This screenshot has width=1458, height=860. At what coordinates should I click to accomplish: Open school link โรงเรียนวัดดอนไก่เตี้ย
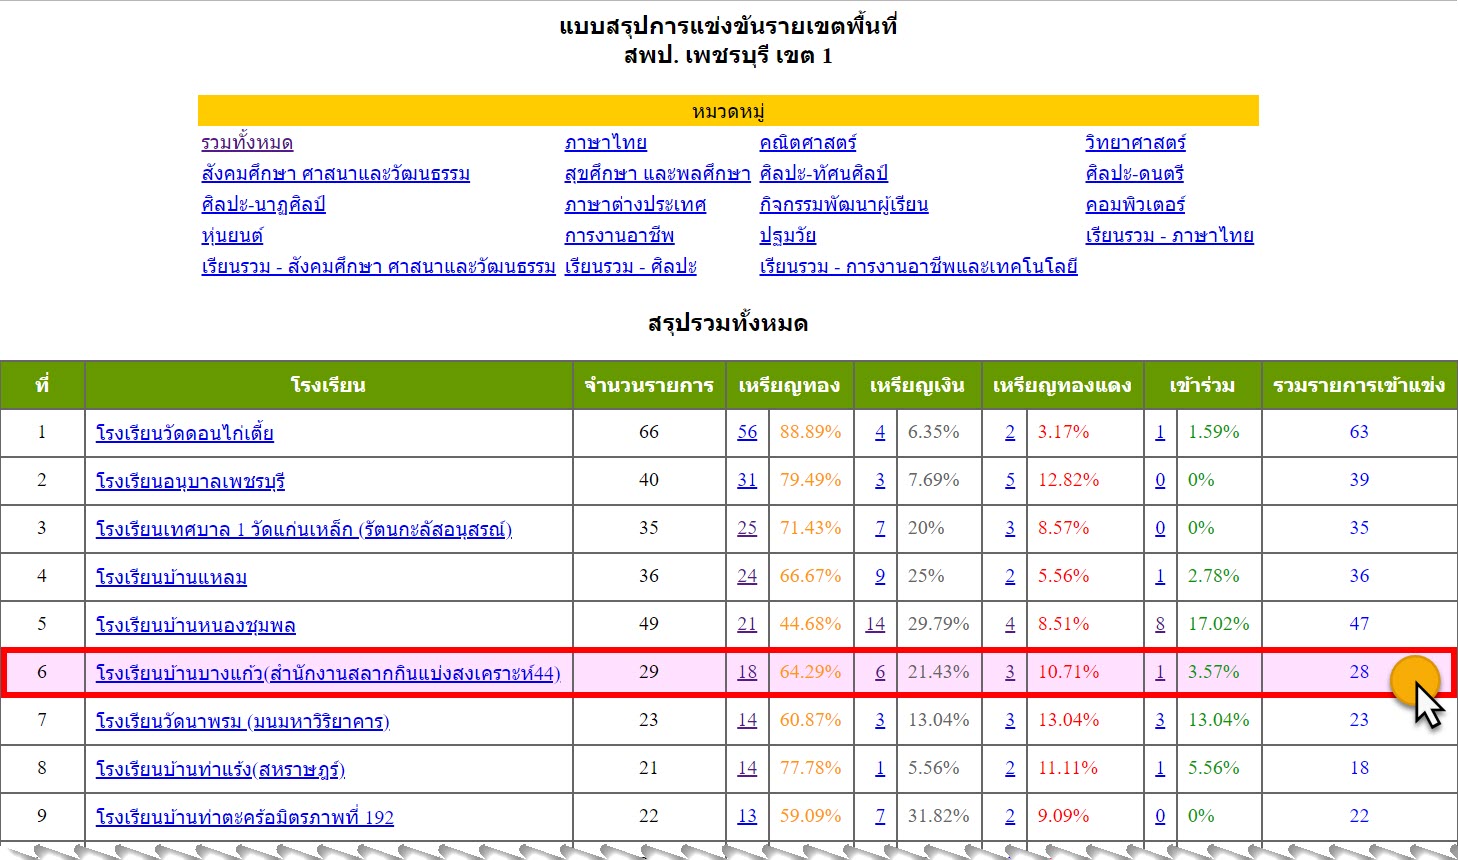(184, 433)
